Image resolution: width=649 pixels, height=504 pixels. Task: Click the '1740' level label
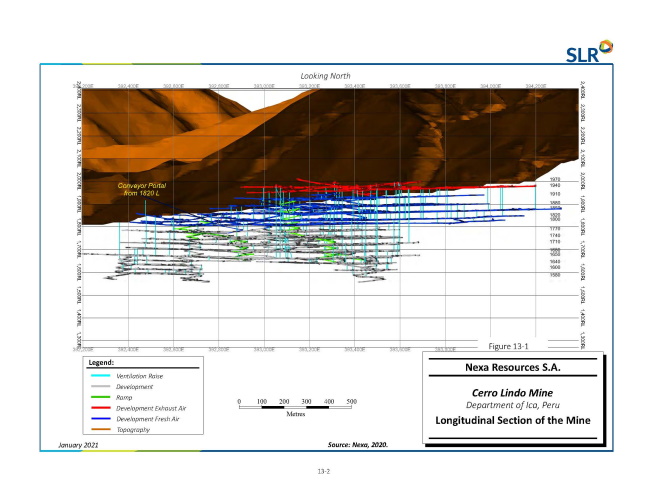[x=555, y=235]
